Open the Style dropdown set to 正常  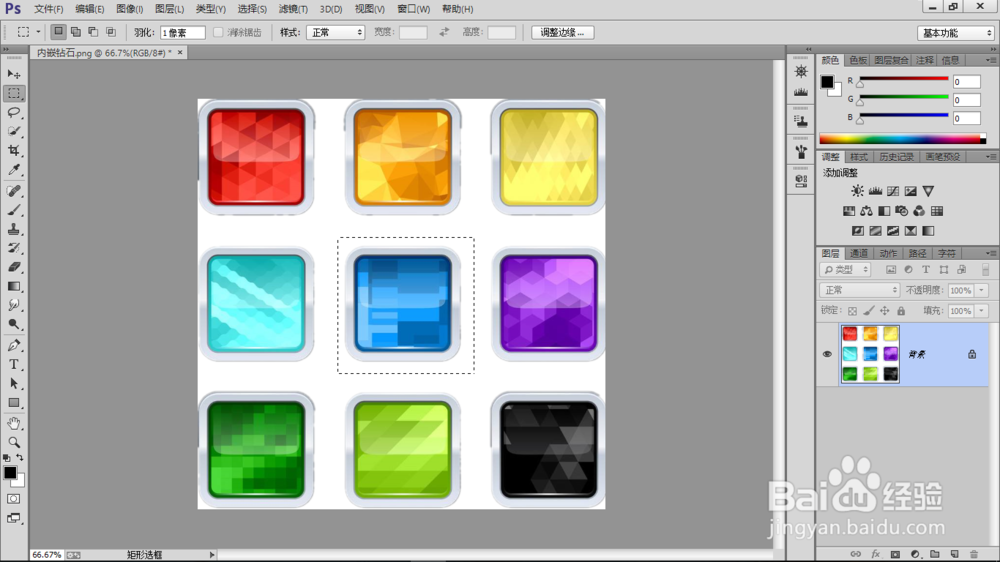click(335, 33)
